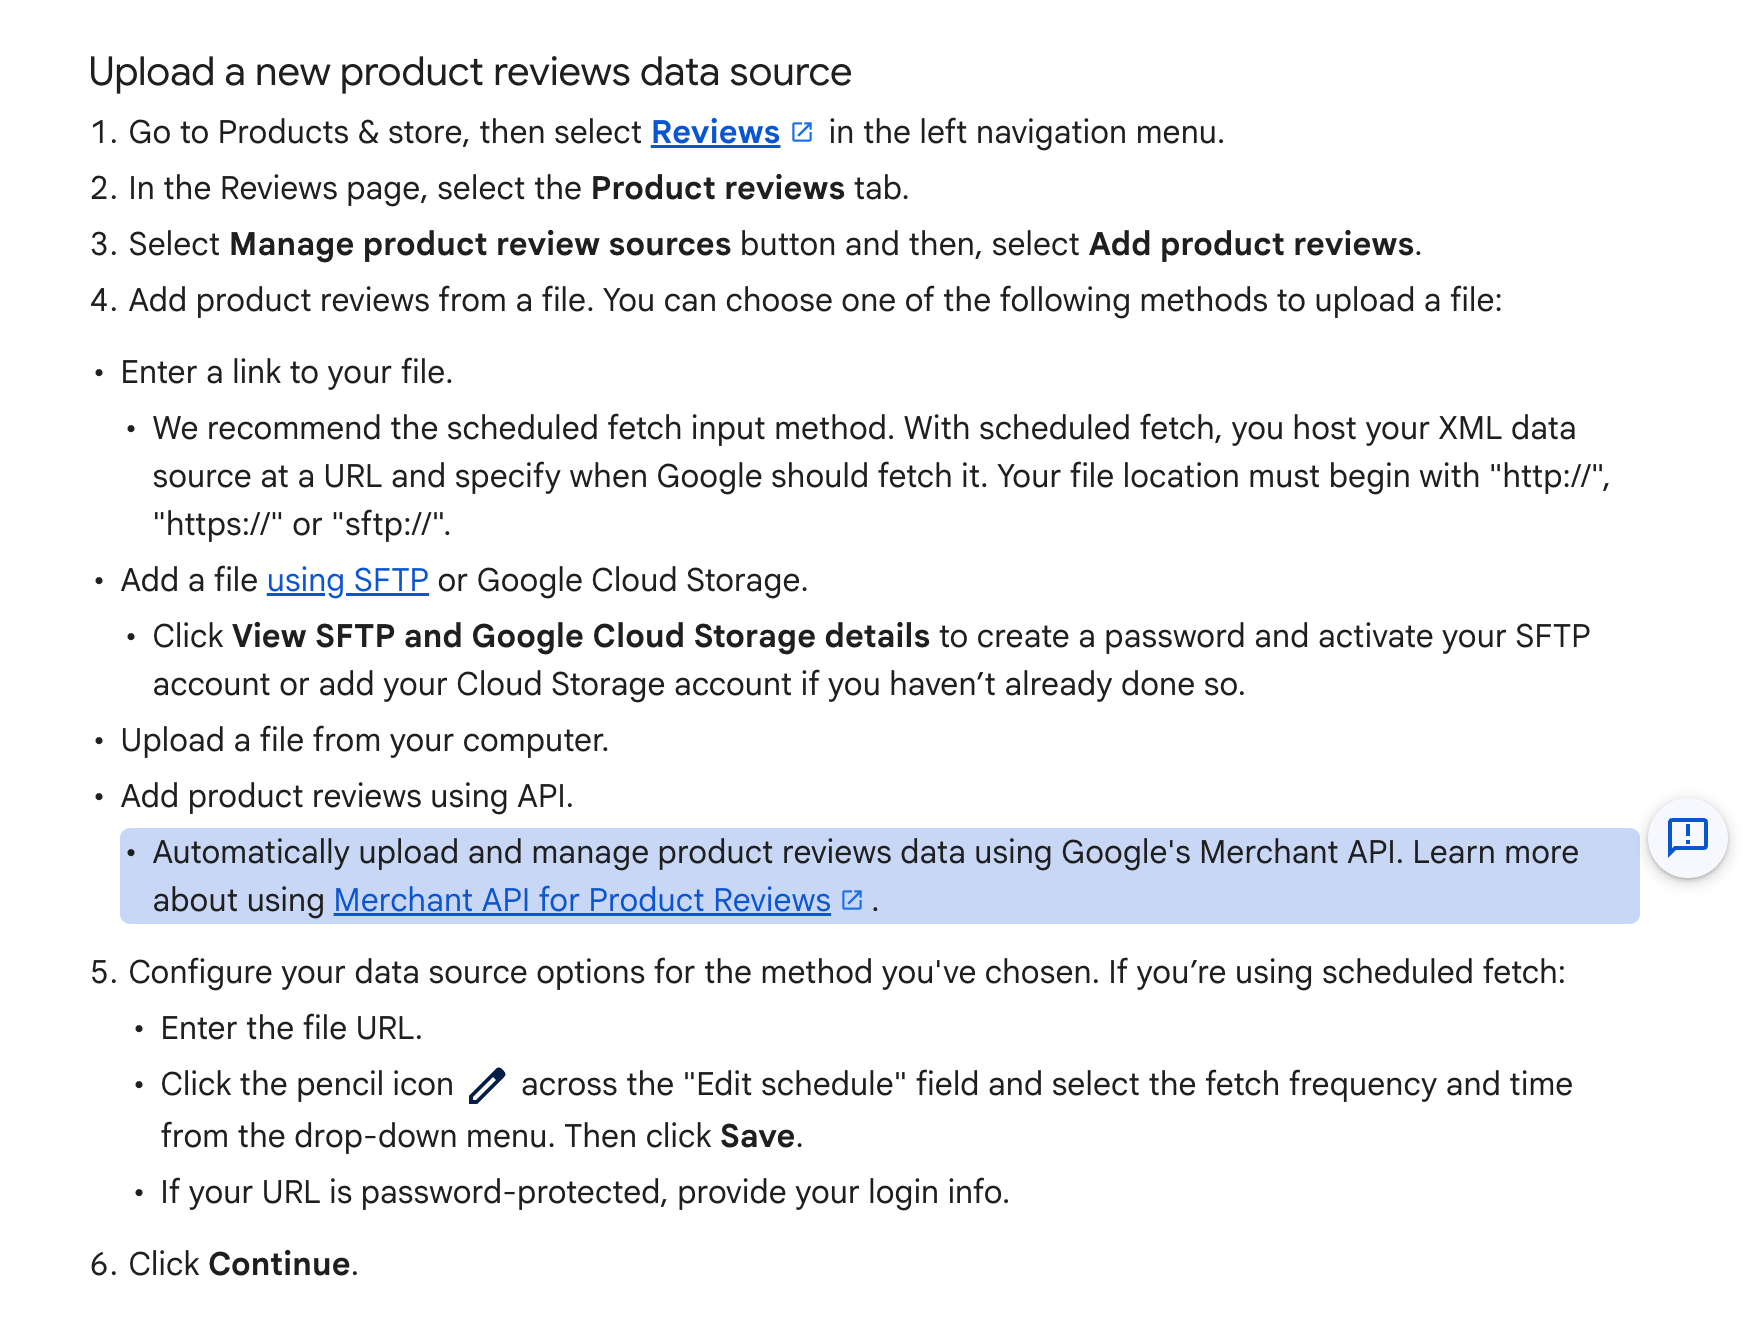Click the "Upload a new product reviews data source" heading
1762x1318 pixels.
coord(470,72)
